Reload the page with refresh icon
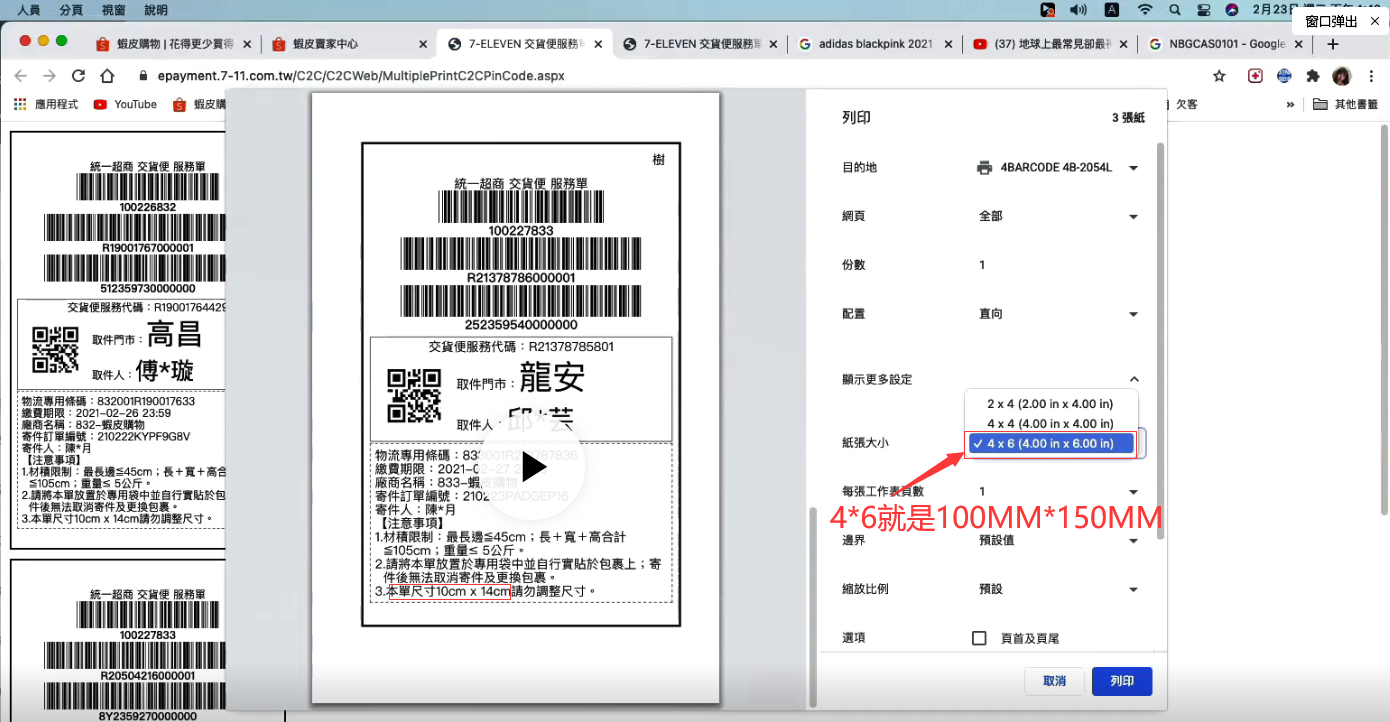 click(79, 76)
